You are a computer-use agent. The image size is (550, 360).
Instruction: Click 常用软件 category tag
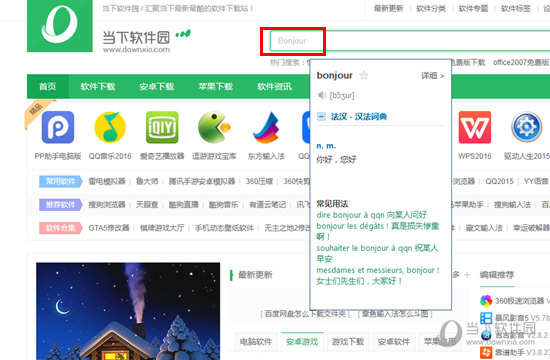61,181
